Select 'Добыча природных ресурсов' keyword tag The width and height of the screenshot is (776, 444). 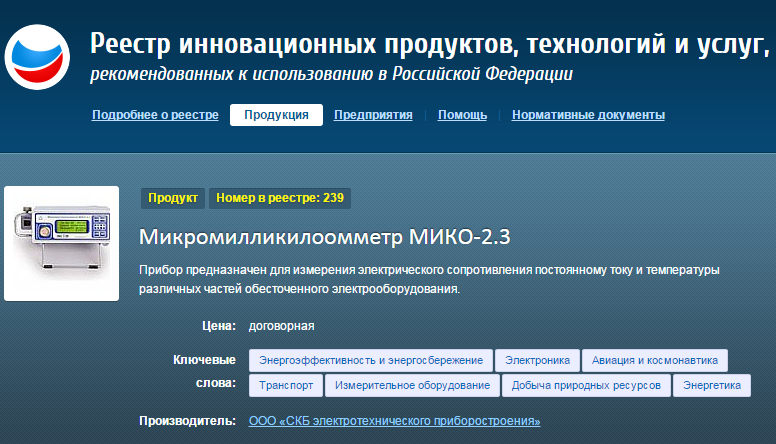(586, 386)
